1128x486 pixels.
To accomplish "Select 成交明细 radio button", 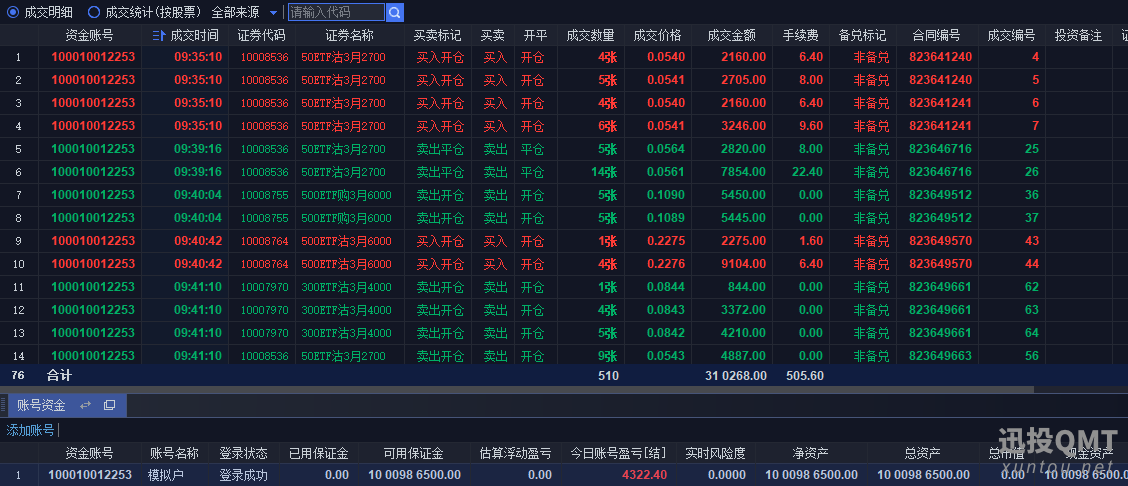I will coord(12,12).
